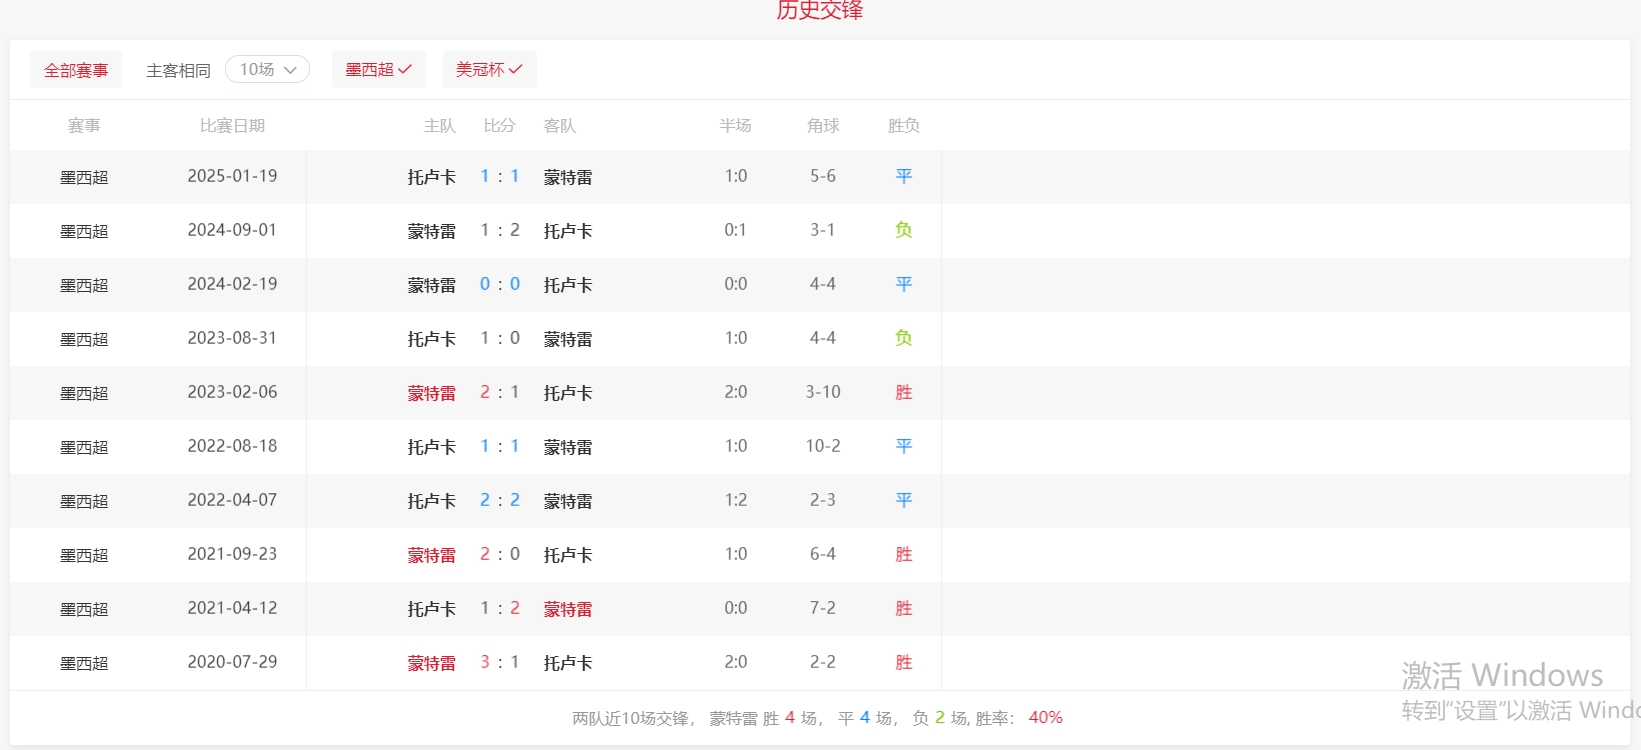The image size is (1641, 750).
Task: Click red away team 蒙特雷 on 2021-04-12
Action: coord(567,609)
